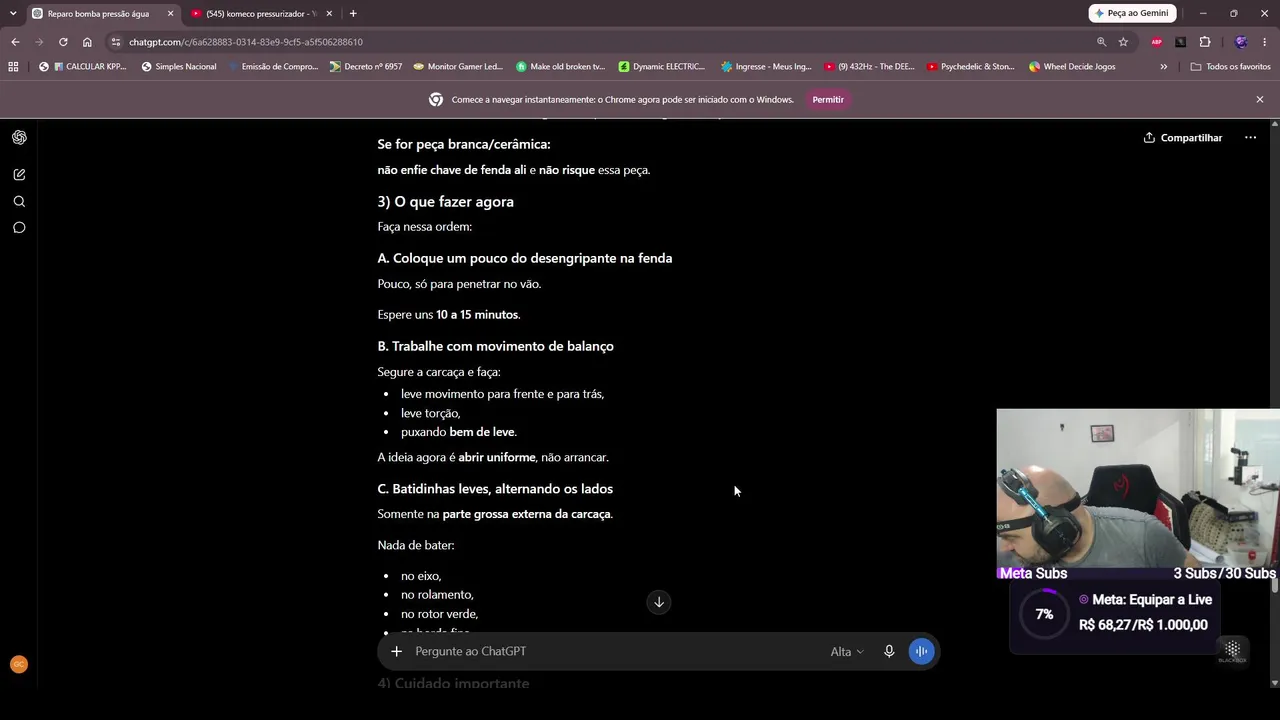Click the Meta: Equipar a Live label
1280x720 pixels.
1152,600
